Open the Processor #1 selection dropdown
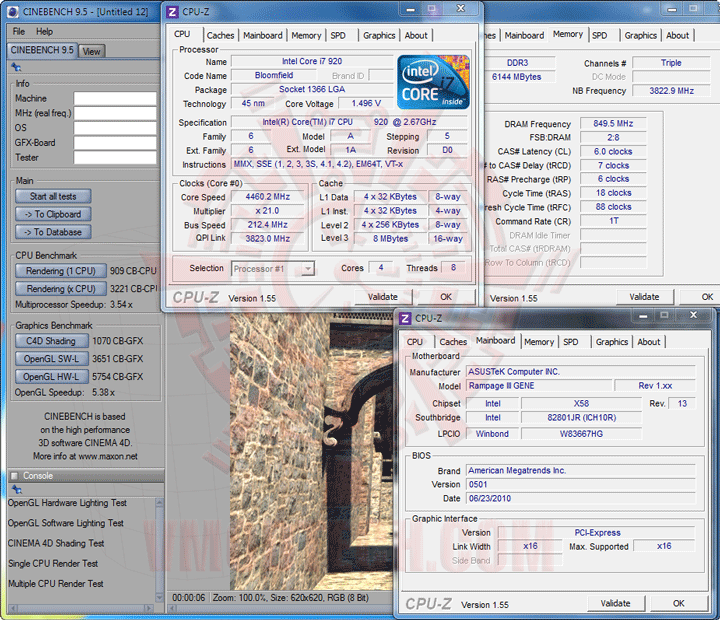Image resolution: width=720 pixels, height=620 pixels. (272, 268)
